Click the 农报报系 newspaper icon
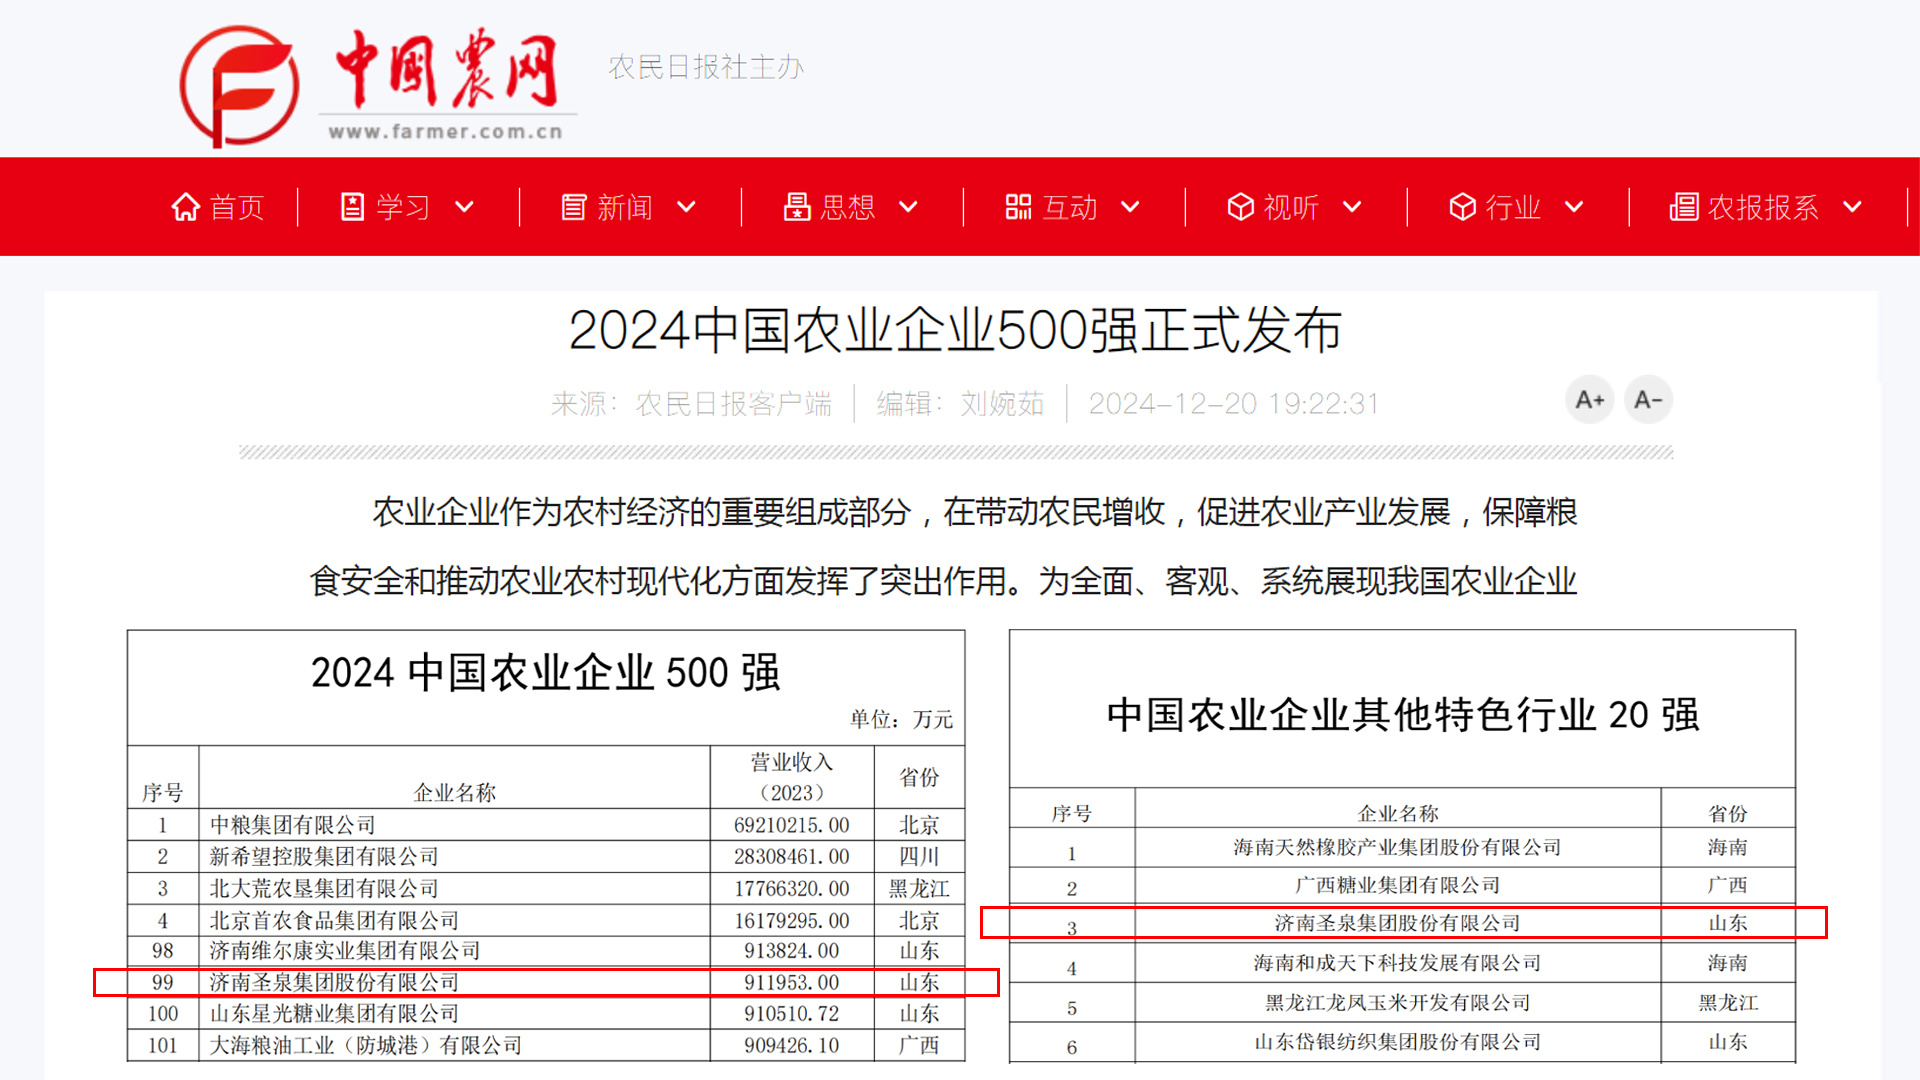The image size is (1920, 1080). coord(1683,207)
